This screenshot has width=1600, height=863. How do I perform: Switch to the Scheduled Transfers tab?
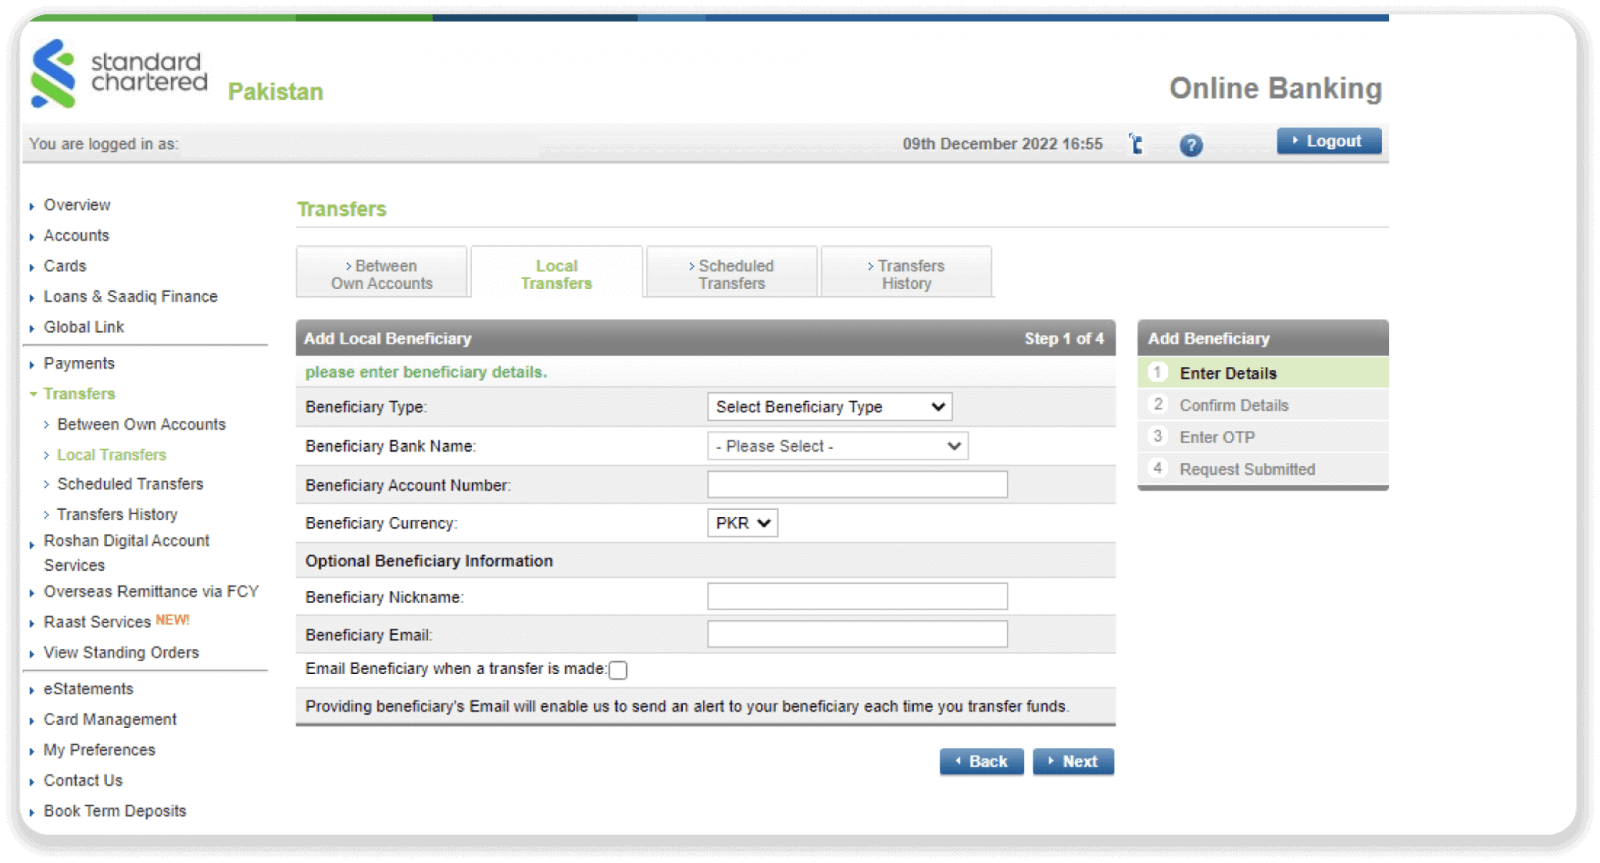point(732,274)
